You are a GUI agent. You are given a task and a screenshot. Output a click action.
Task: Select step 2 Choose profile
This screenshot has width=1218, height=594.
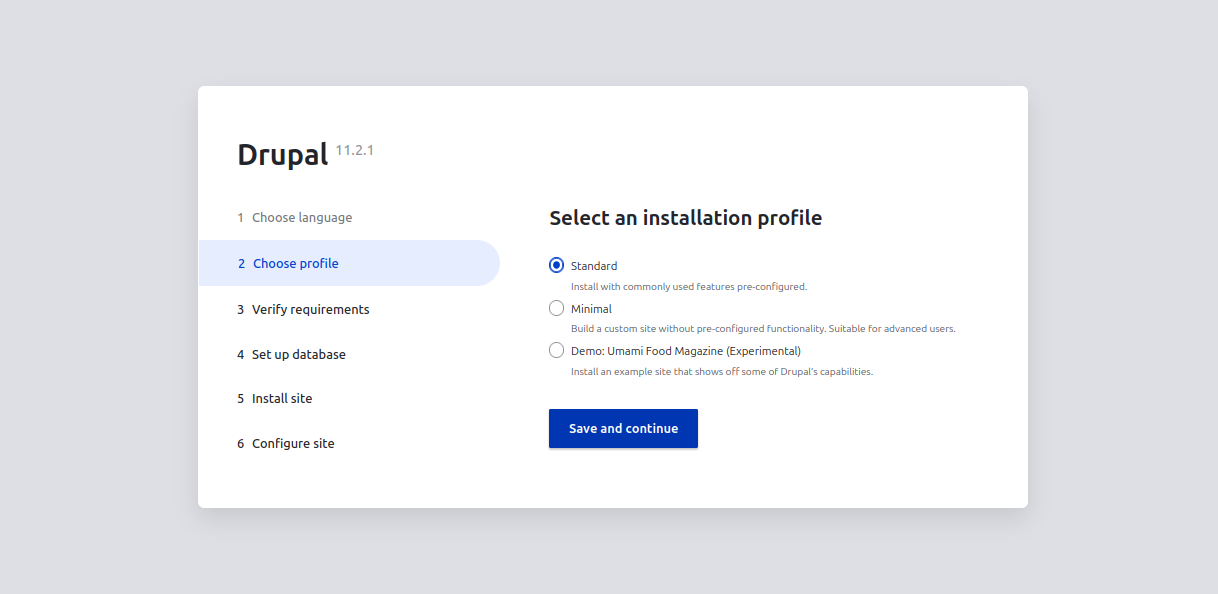349,263
